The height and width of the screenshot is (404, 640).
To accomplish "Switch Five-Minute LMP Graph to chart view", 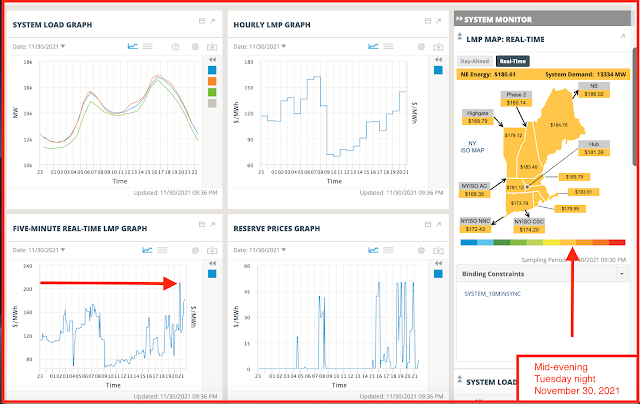I will 147,250.
